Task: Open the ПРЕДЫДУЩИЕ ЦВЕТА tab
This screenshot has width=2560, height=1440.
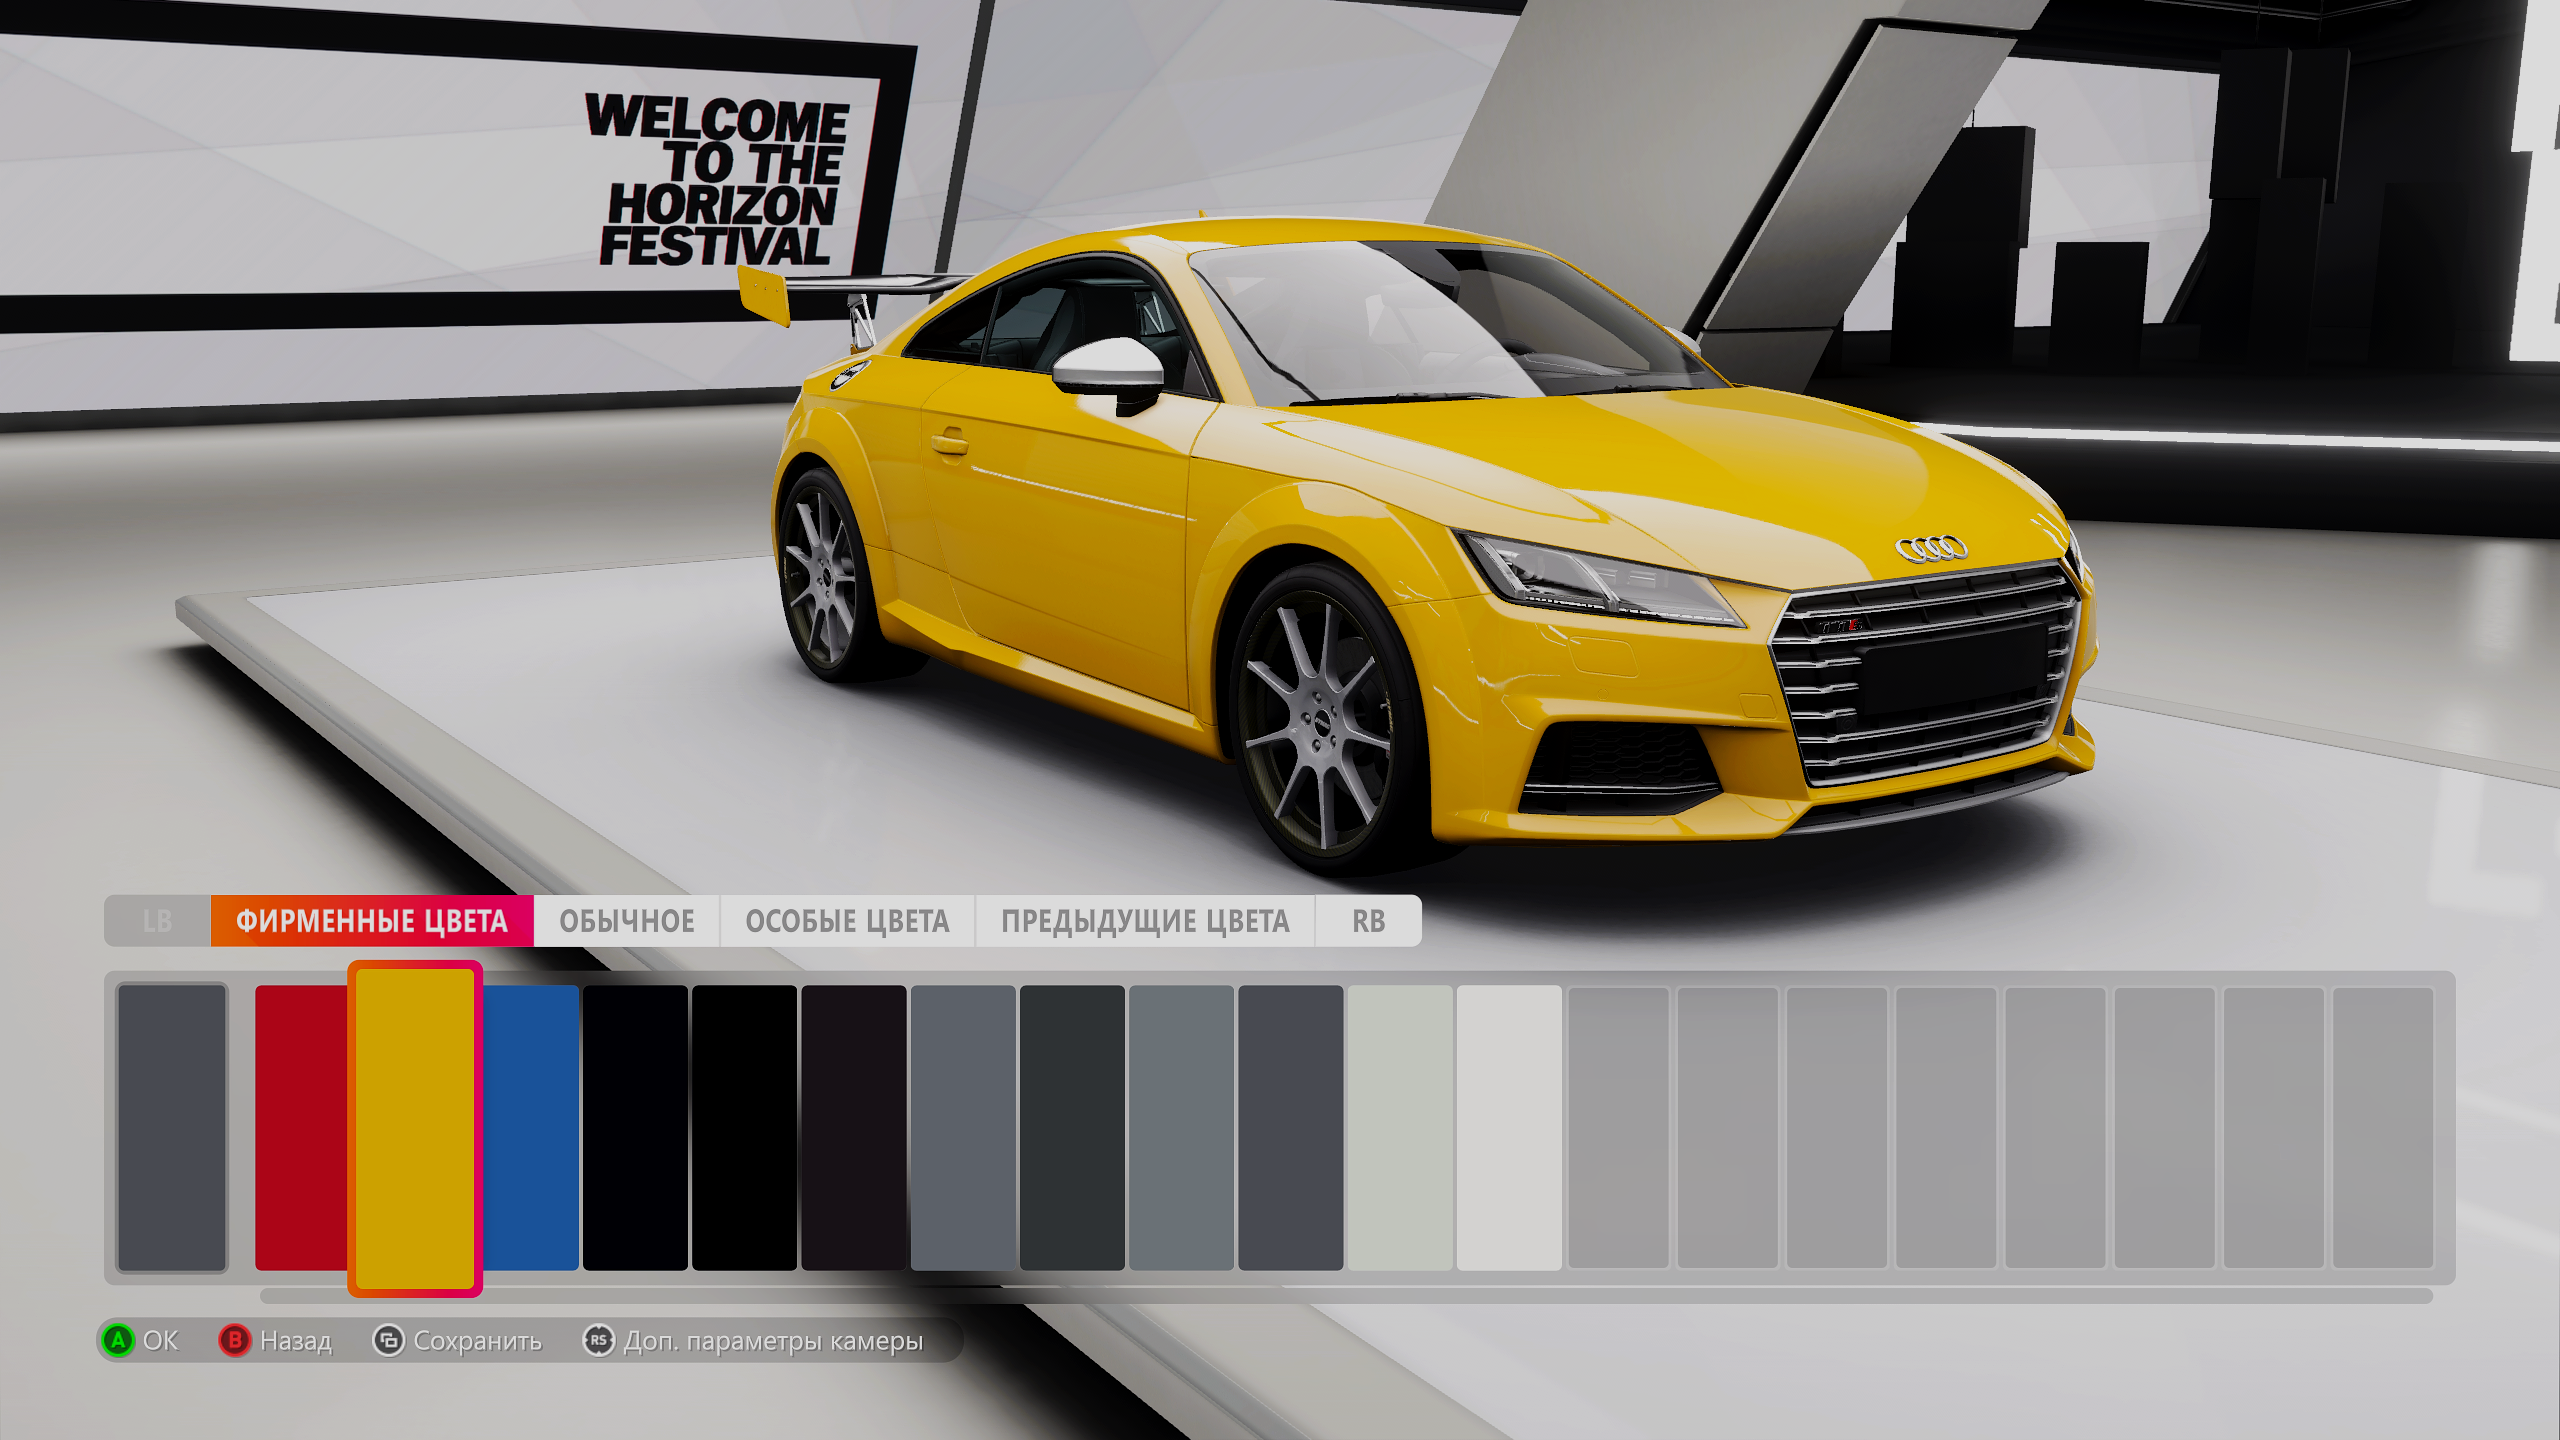Action: point(1145,921)
